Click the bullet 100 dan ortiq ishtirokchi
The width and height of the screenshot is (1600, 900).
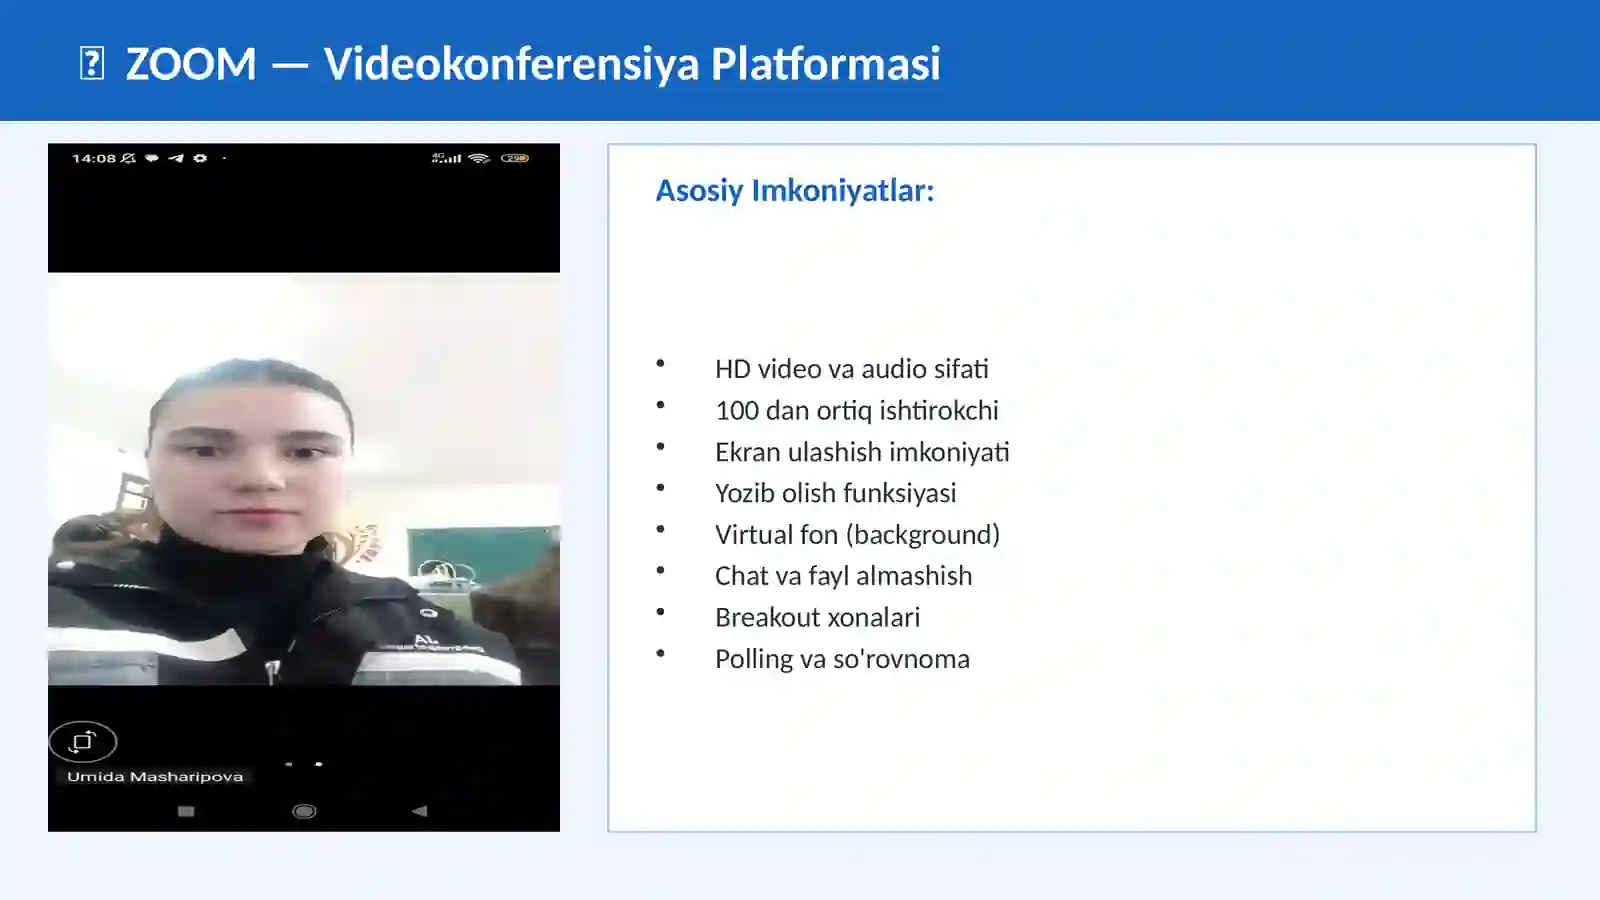[x=857, y=410]
